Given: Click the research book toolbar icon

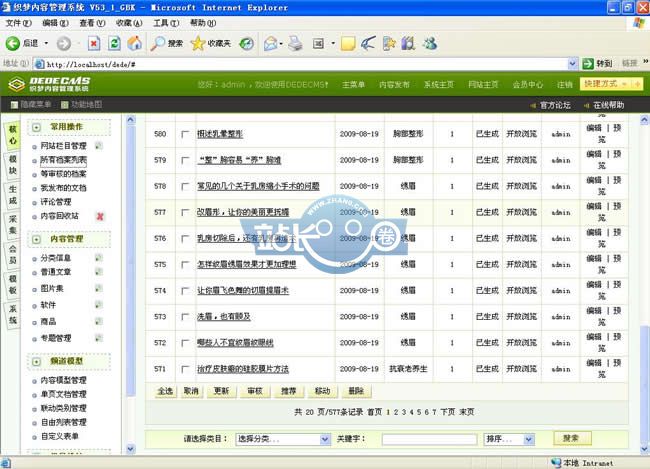Looking at the screenshot, I should pyautogui.click(x=408, y=43).
